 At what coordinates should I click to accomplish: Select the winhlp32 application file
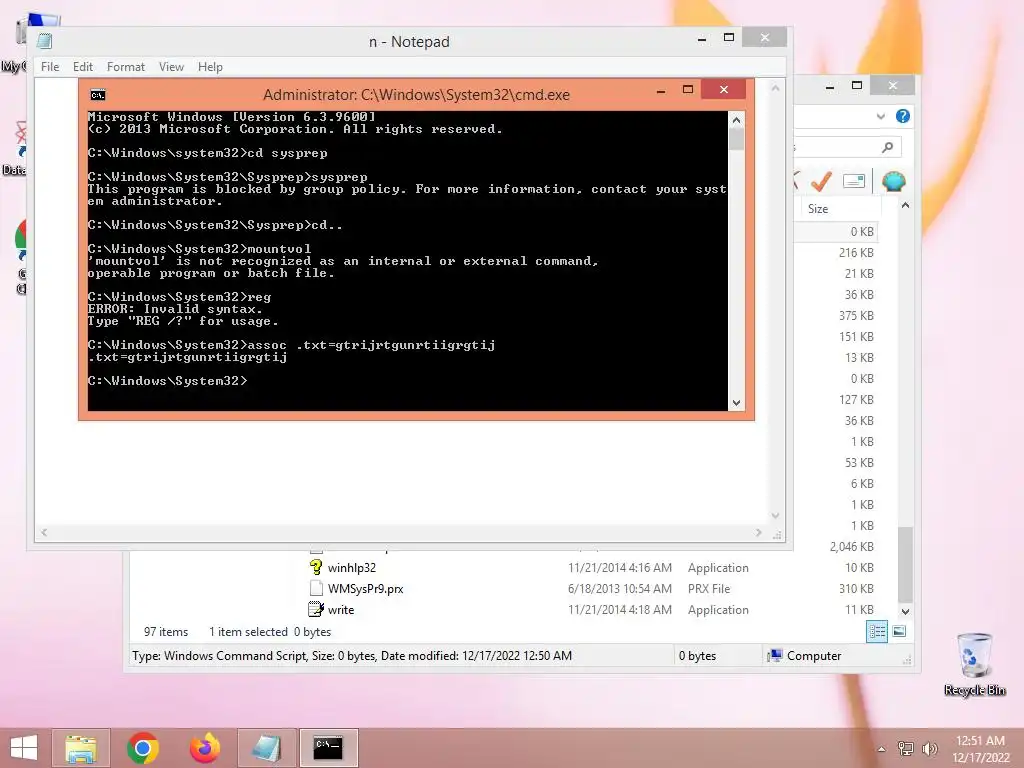pos(351,568)
